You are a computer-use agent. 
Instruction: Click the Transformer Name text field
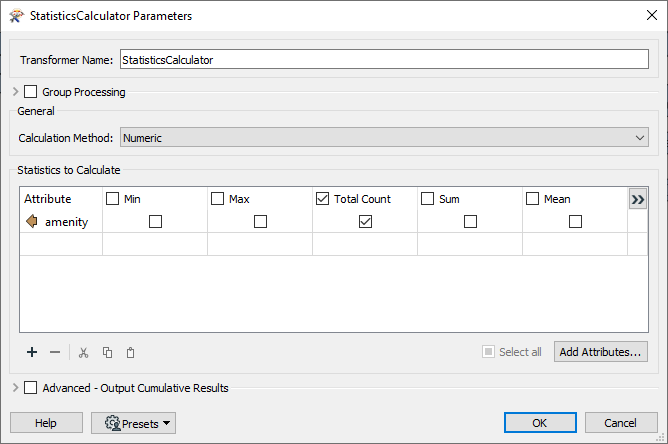(x=384, y=60)
